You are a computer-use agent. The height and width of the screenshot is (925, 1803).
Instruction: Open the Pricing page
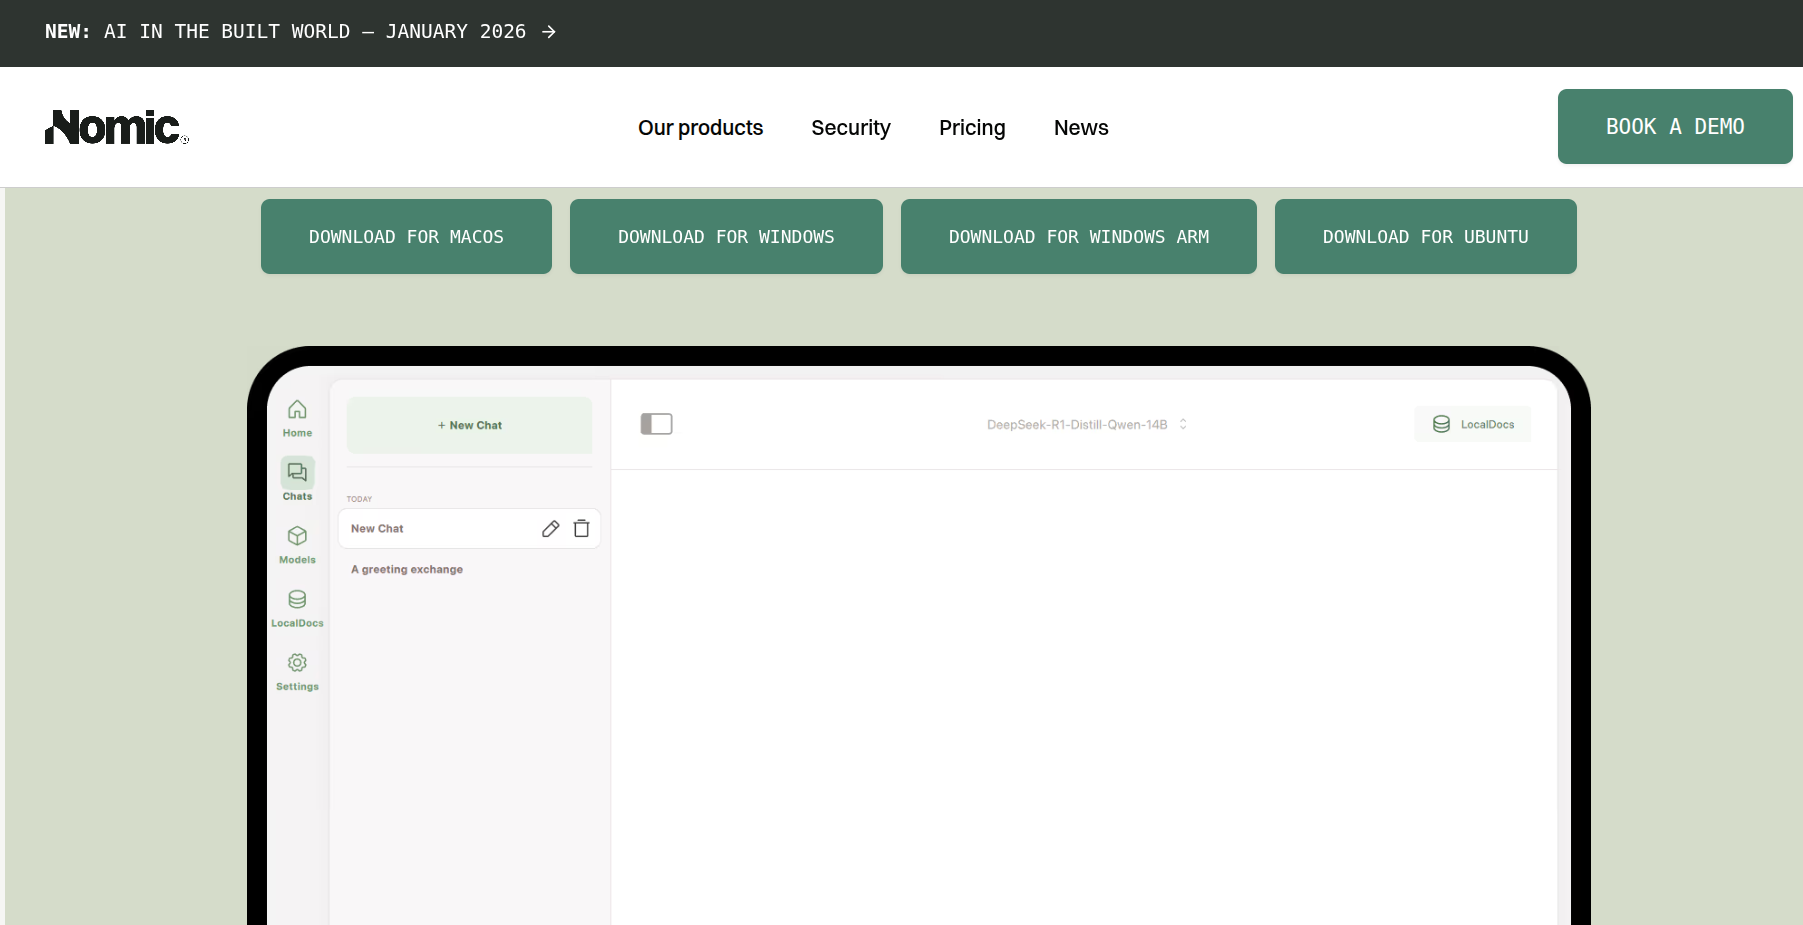coord(971,128)
